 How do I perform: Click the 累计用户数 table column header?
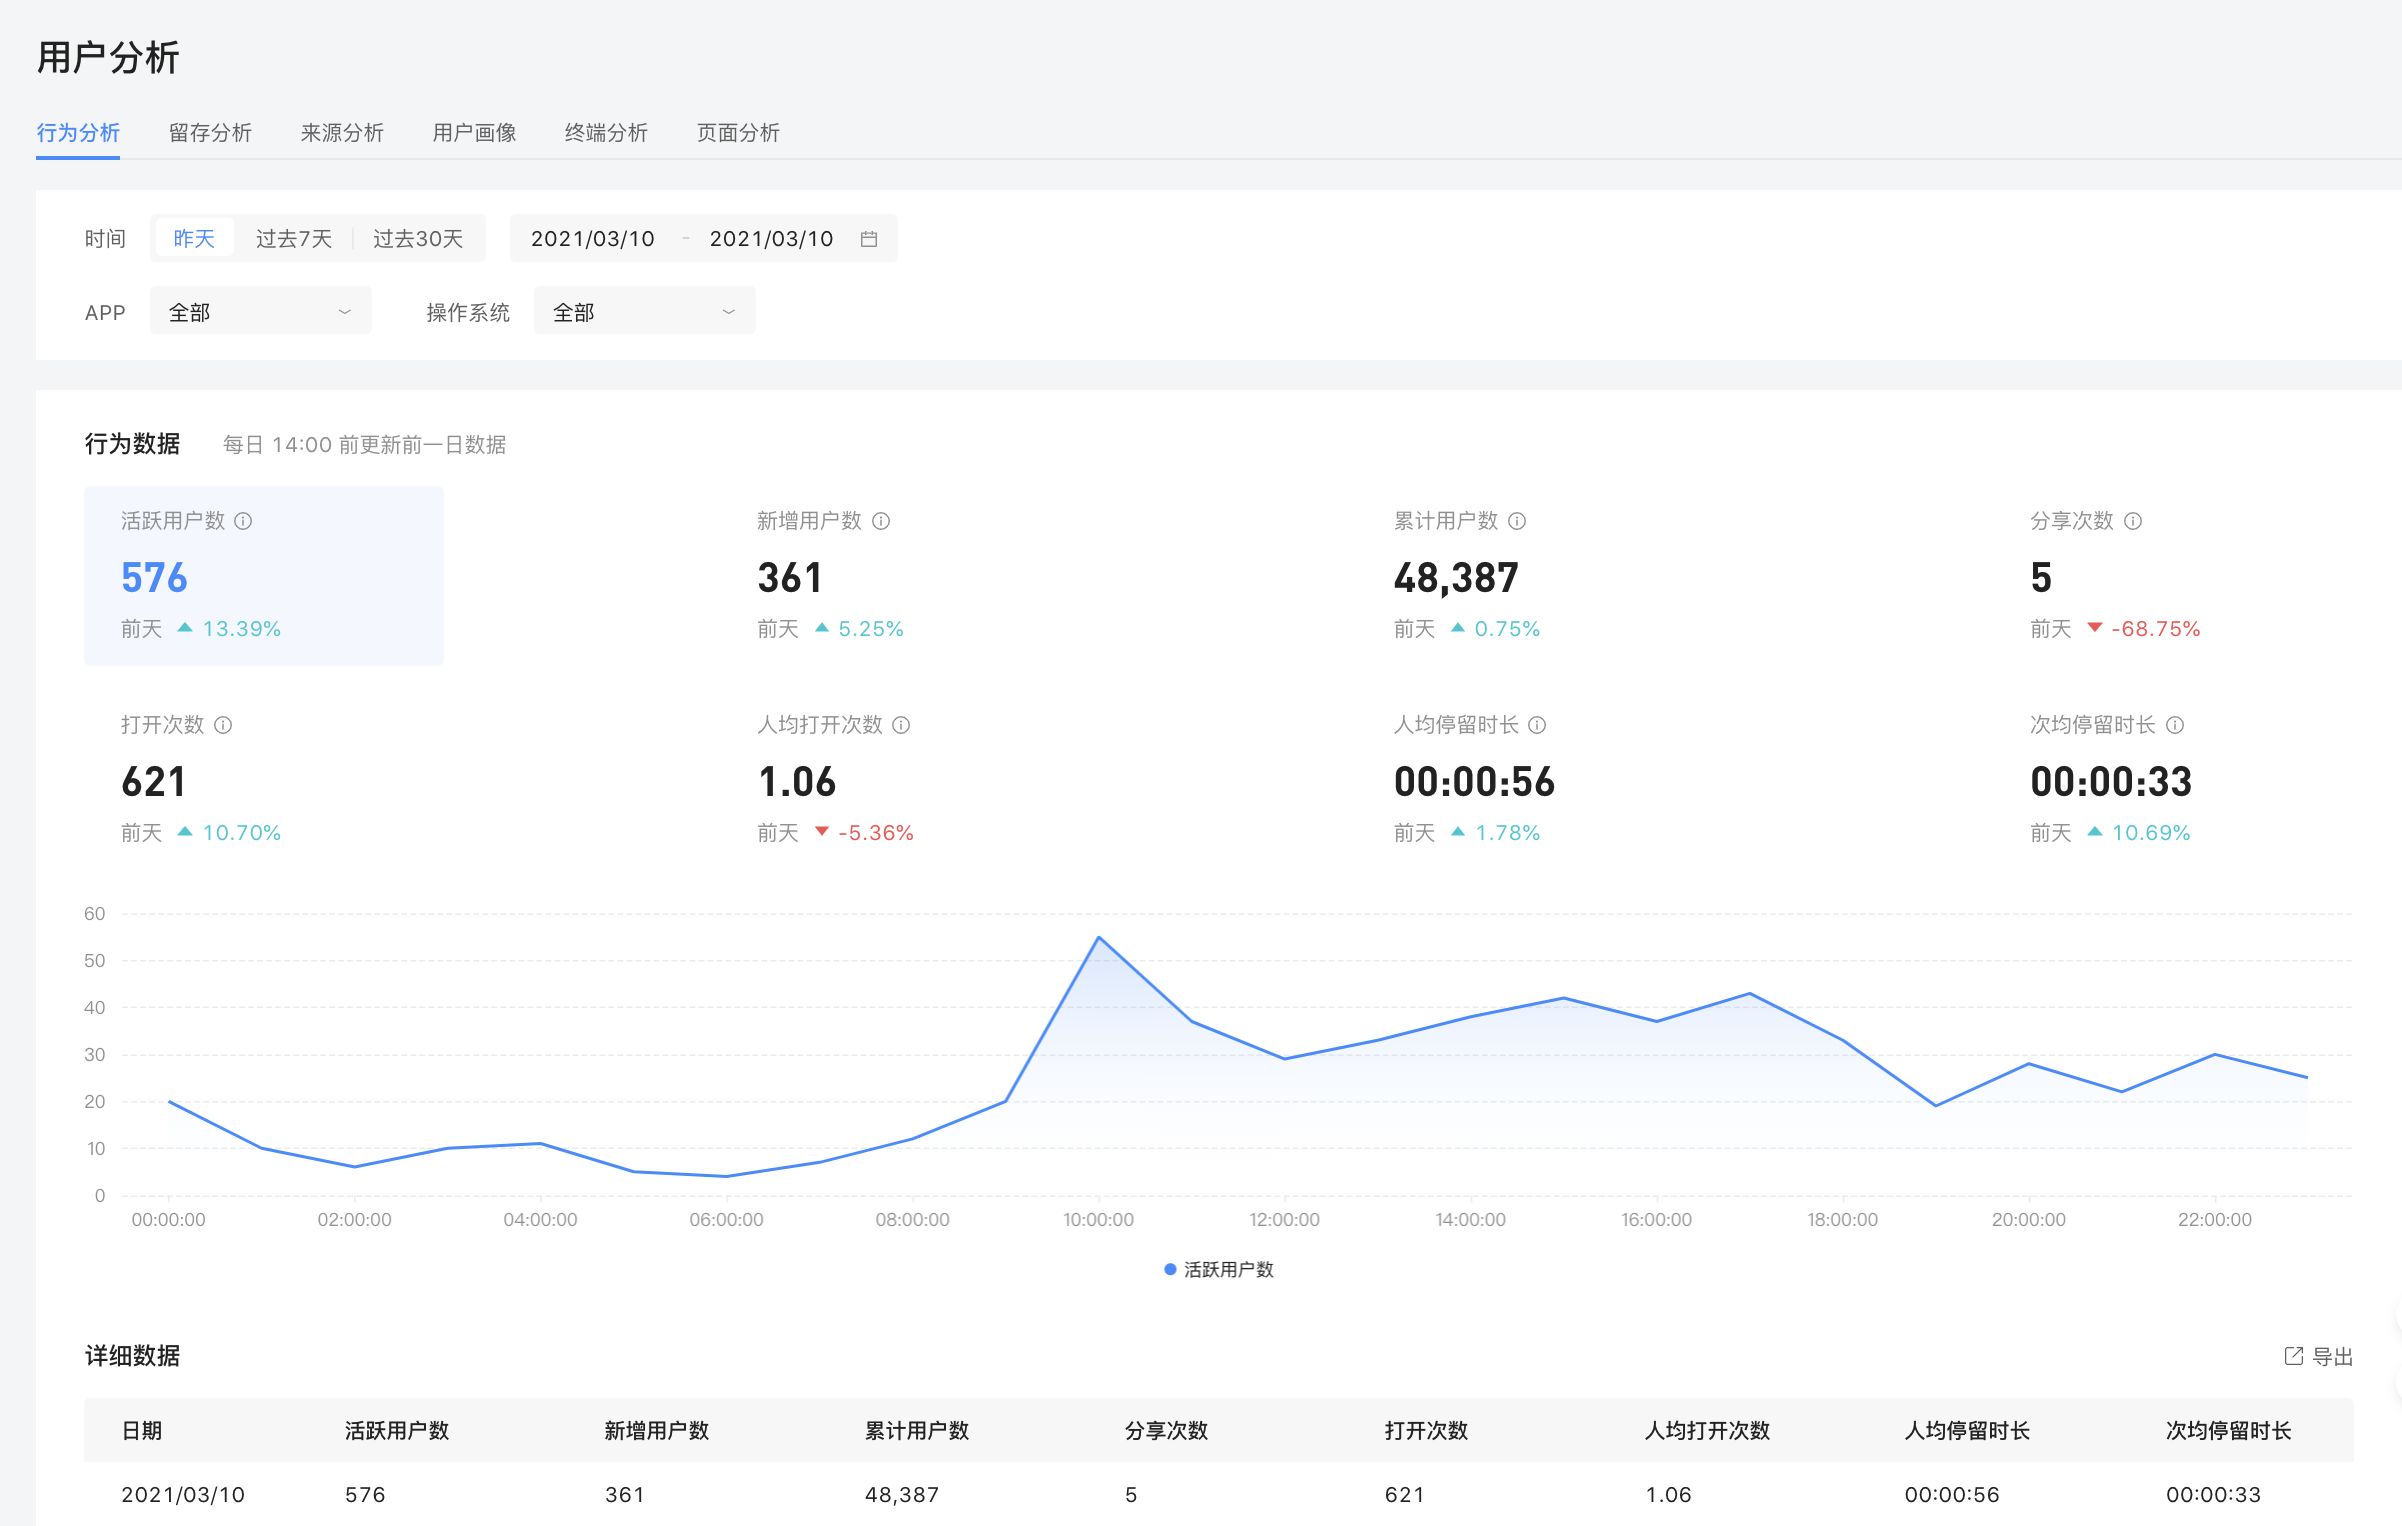click(x=917, y=1431)
